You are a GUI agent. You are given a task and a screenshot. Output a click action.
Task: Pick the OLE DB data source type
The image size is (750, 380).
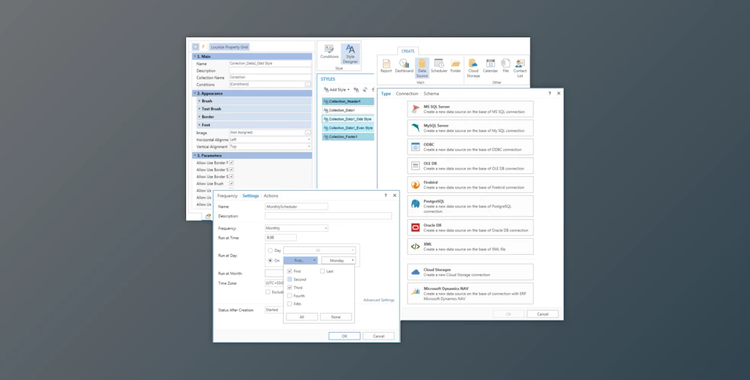(x=470, y=166)
